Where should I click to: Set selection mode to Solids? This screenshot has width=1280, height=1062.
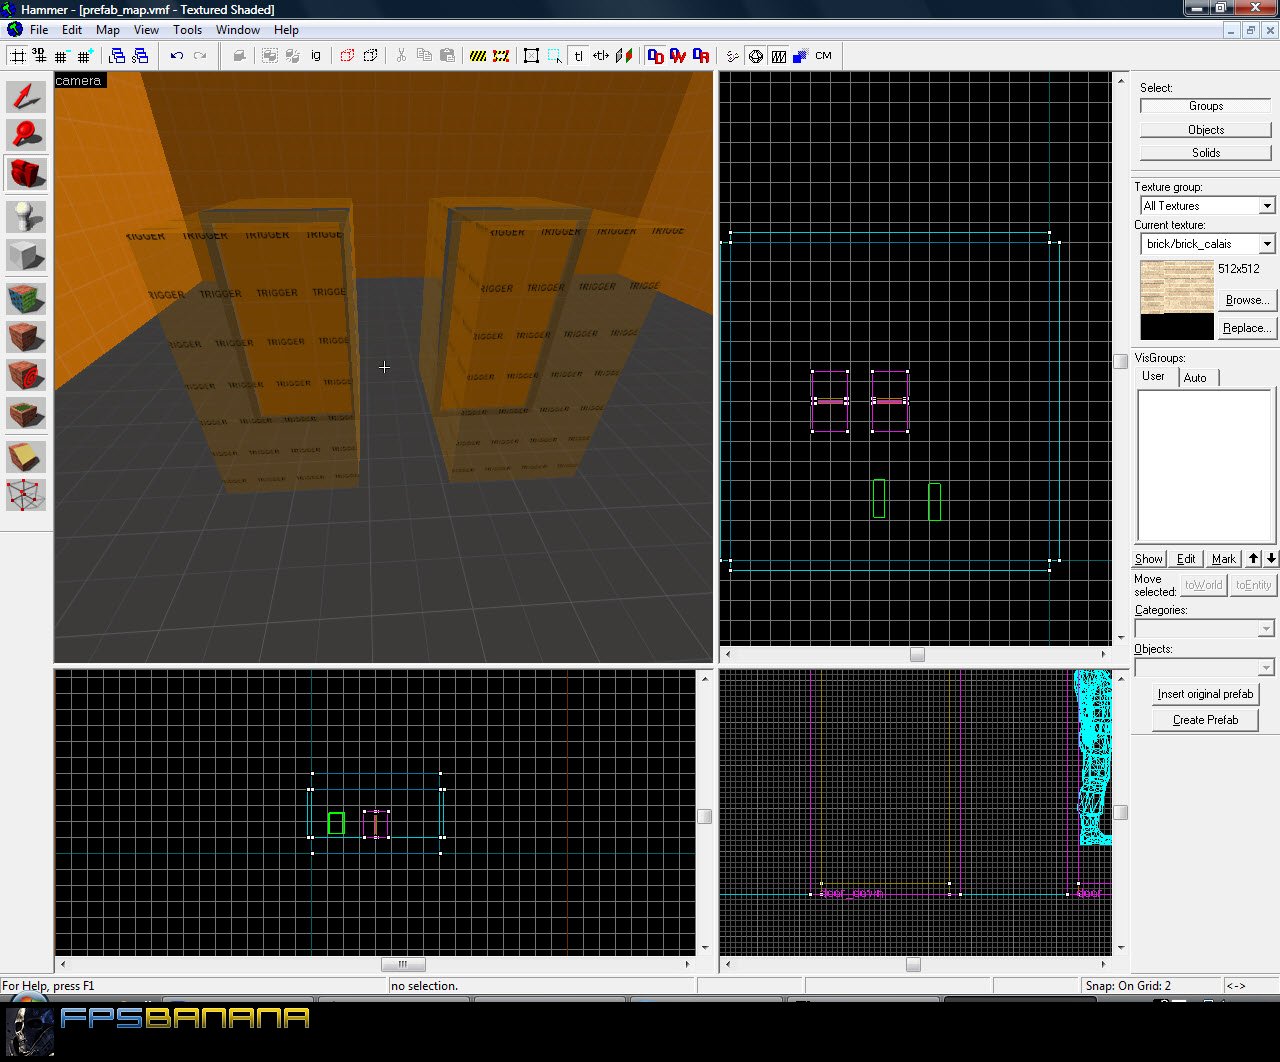pyautogui.click(x=1205, y=153)
